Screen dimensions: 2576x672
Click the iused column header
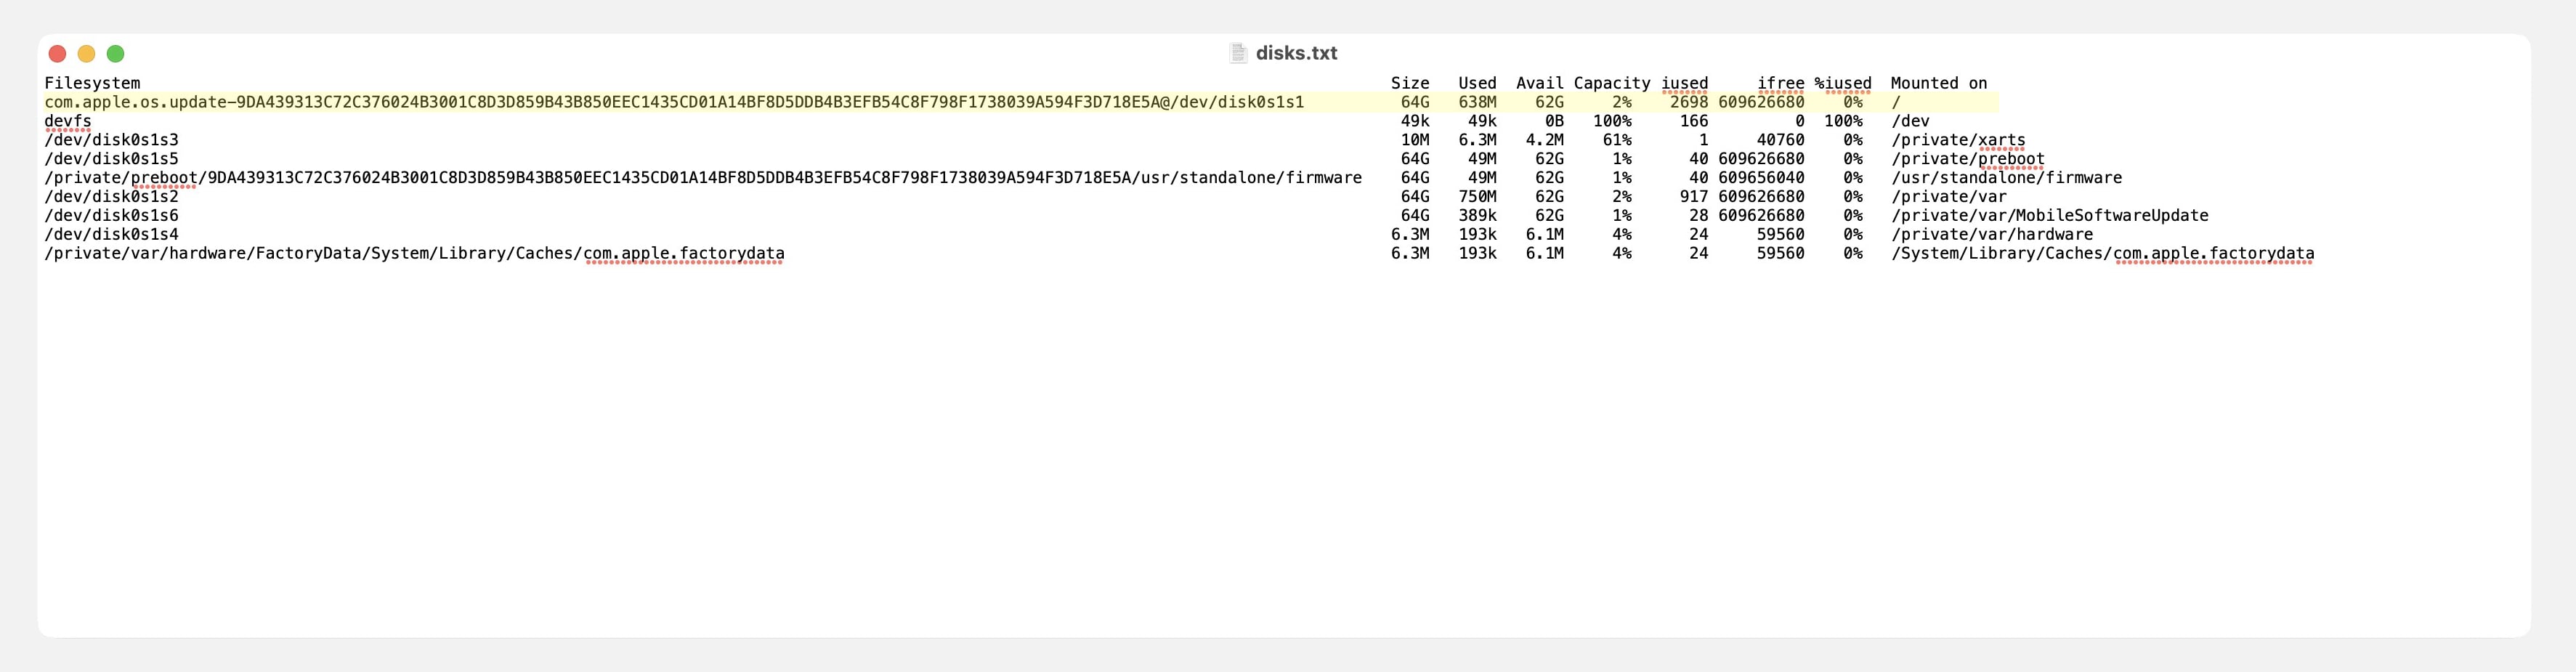[1684, 83]
